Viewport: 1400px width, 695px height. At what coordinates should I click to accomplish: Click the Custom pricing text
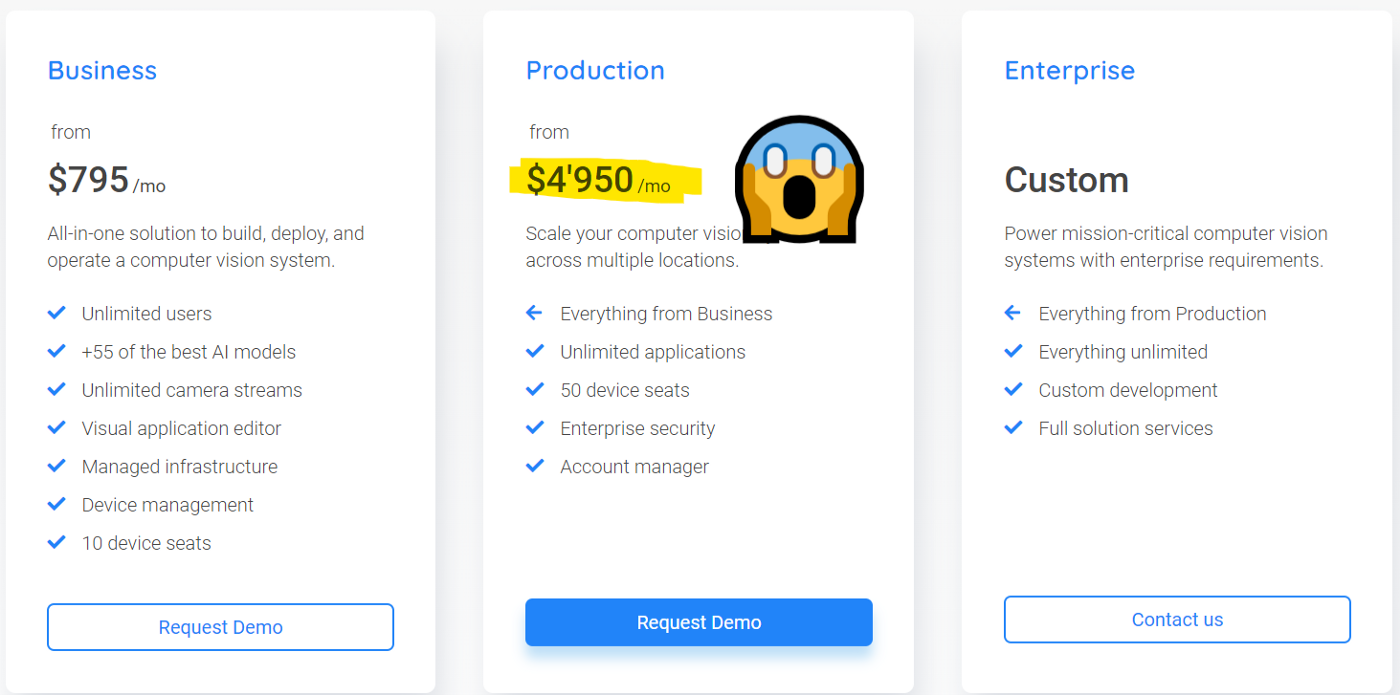[1066, 180]
